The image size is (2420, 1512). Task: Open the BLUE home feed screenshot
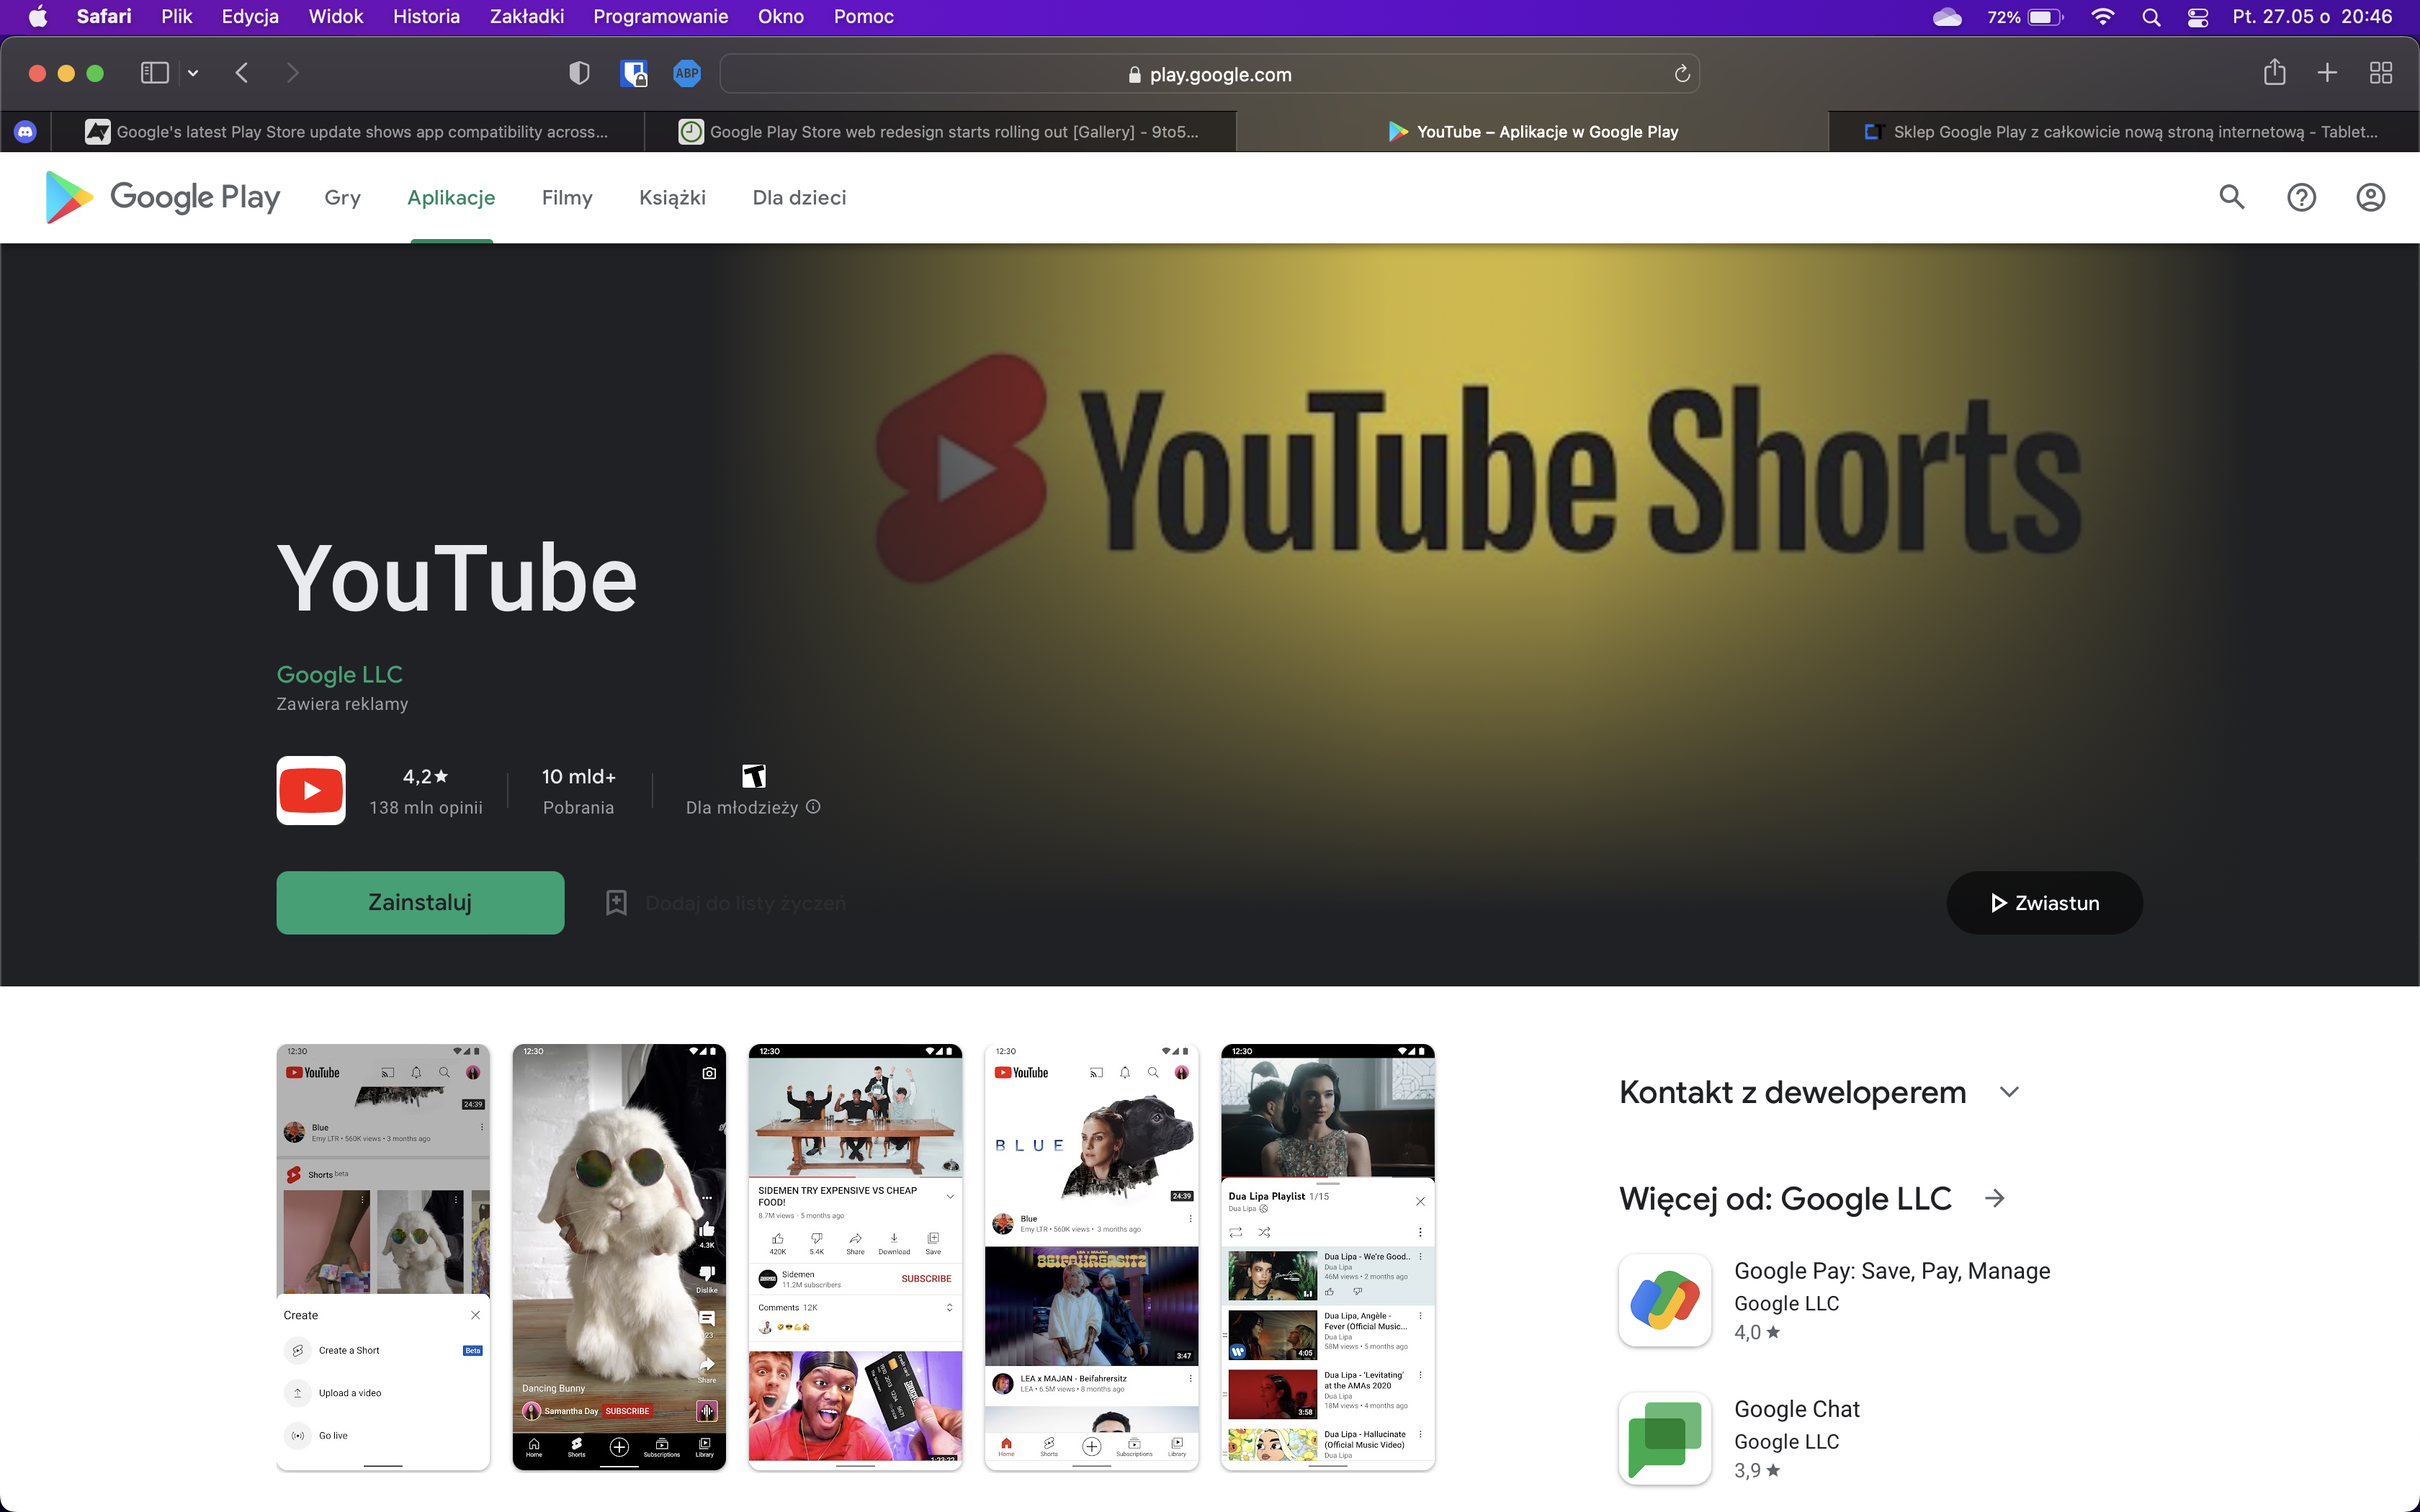pyautogui.click(x=1091, y=1257)
